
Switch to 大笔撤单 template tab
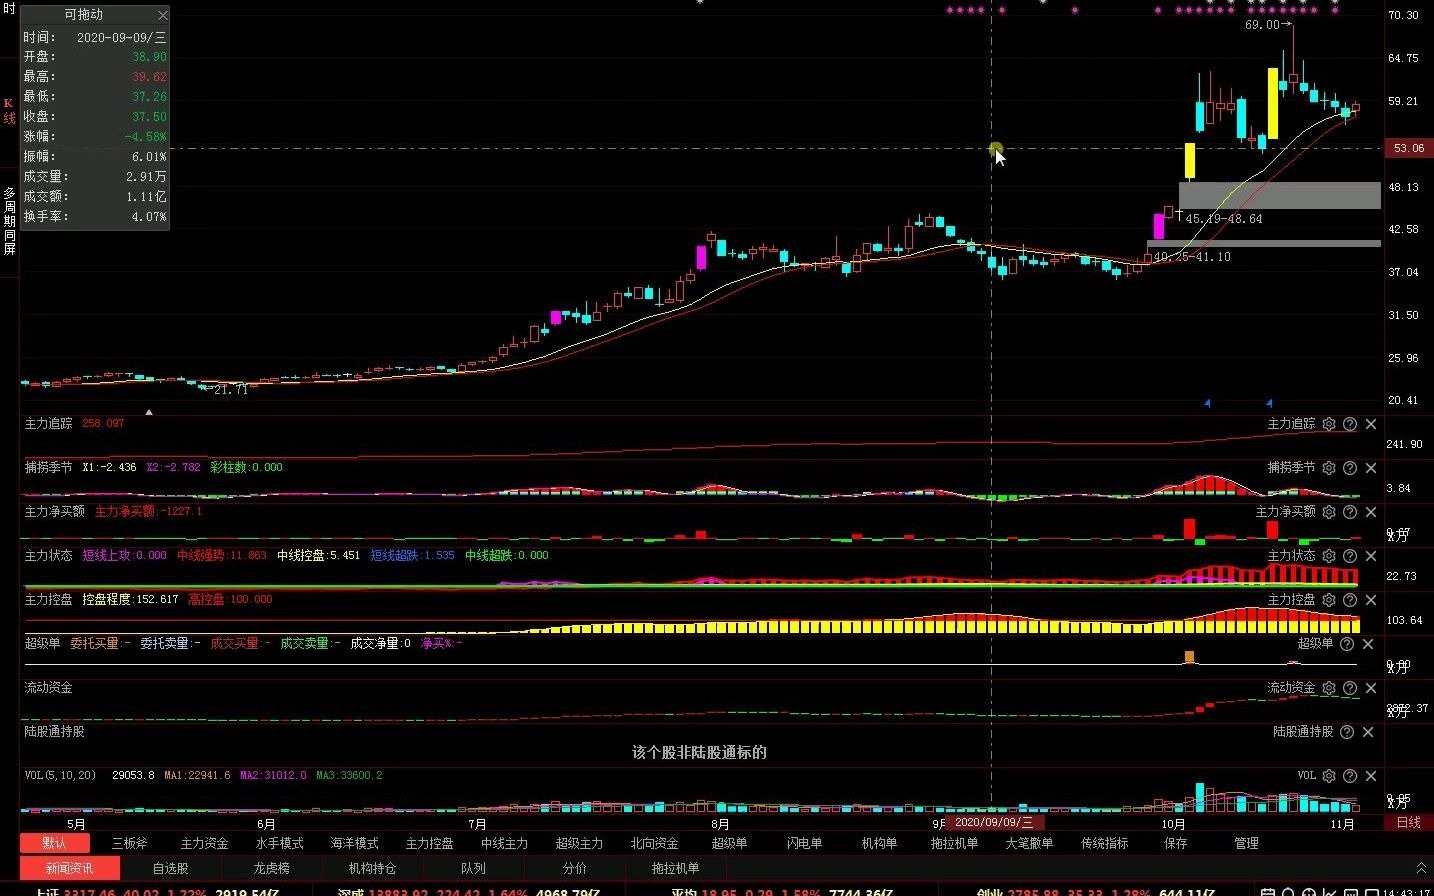click(1029, 843)
